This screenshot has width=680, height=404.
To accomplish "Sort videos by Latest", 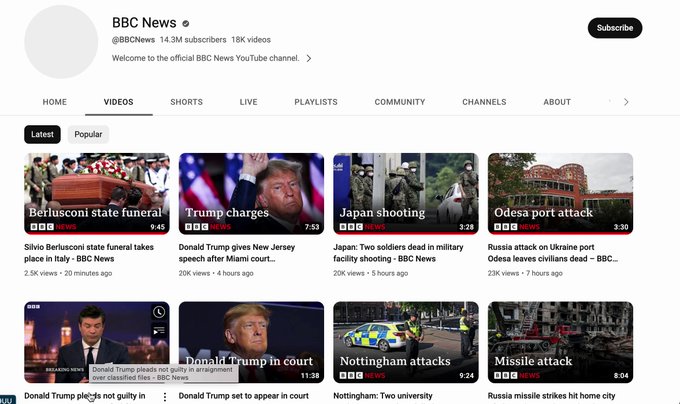I will click(x=42, y=134).
